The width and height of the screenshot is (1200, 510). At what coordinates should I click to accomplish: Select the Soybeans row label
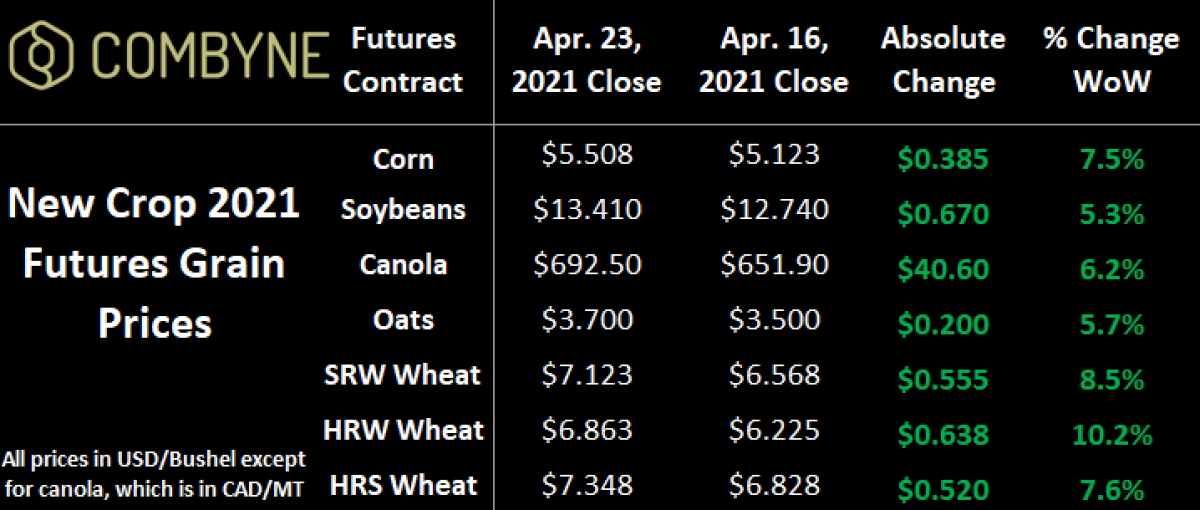click(403, 210)
